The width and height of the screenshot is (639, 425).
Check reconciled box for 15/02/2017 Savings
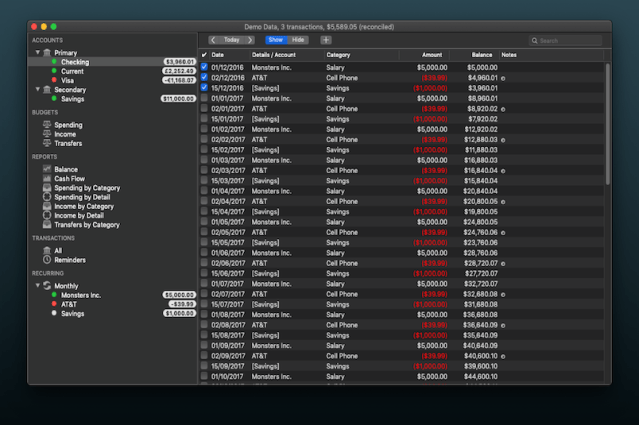coord(204,150)
